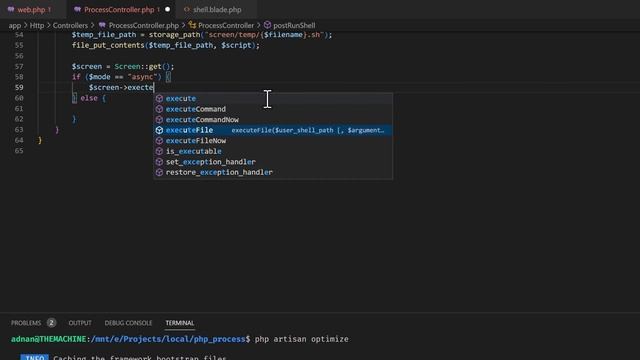Click 'Screen::get()' call on line 57

click(x=142, y=67)
